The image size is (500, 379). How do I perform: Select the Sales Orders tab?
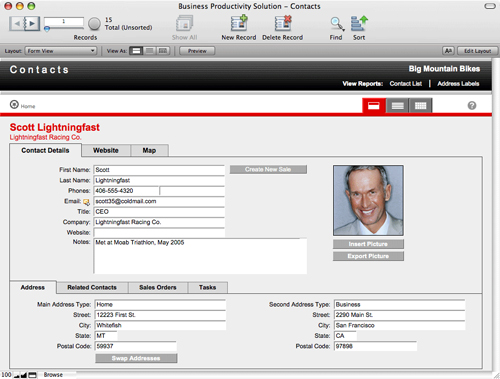click(158, 287)
